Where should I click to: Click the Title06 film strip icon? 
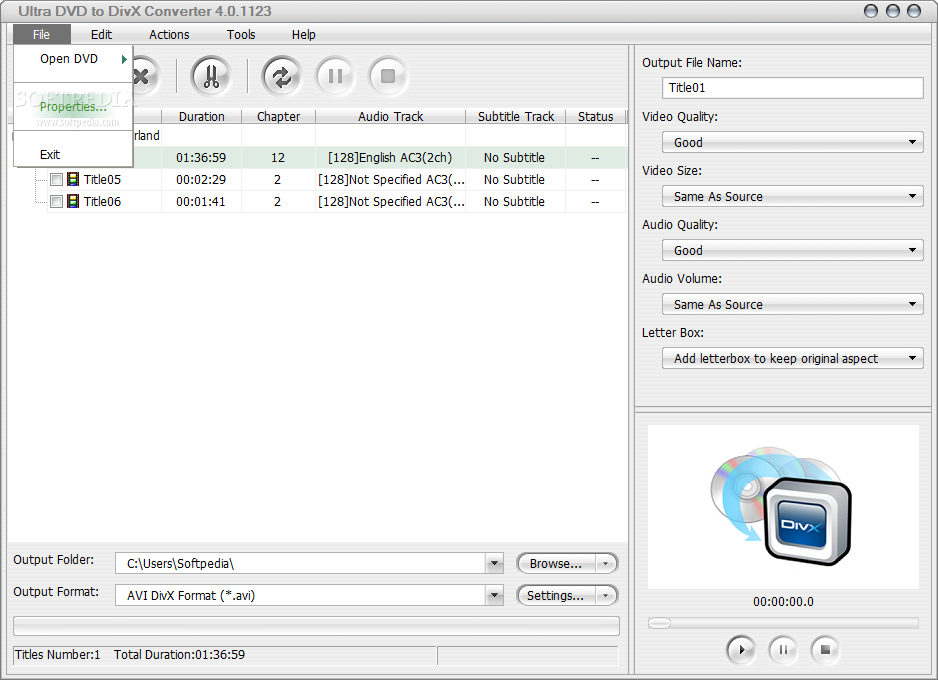click(73, 201)
